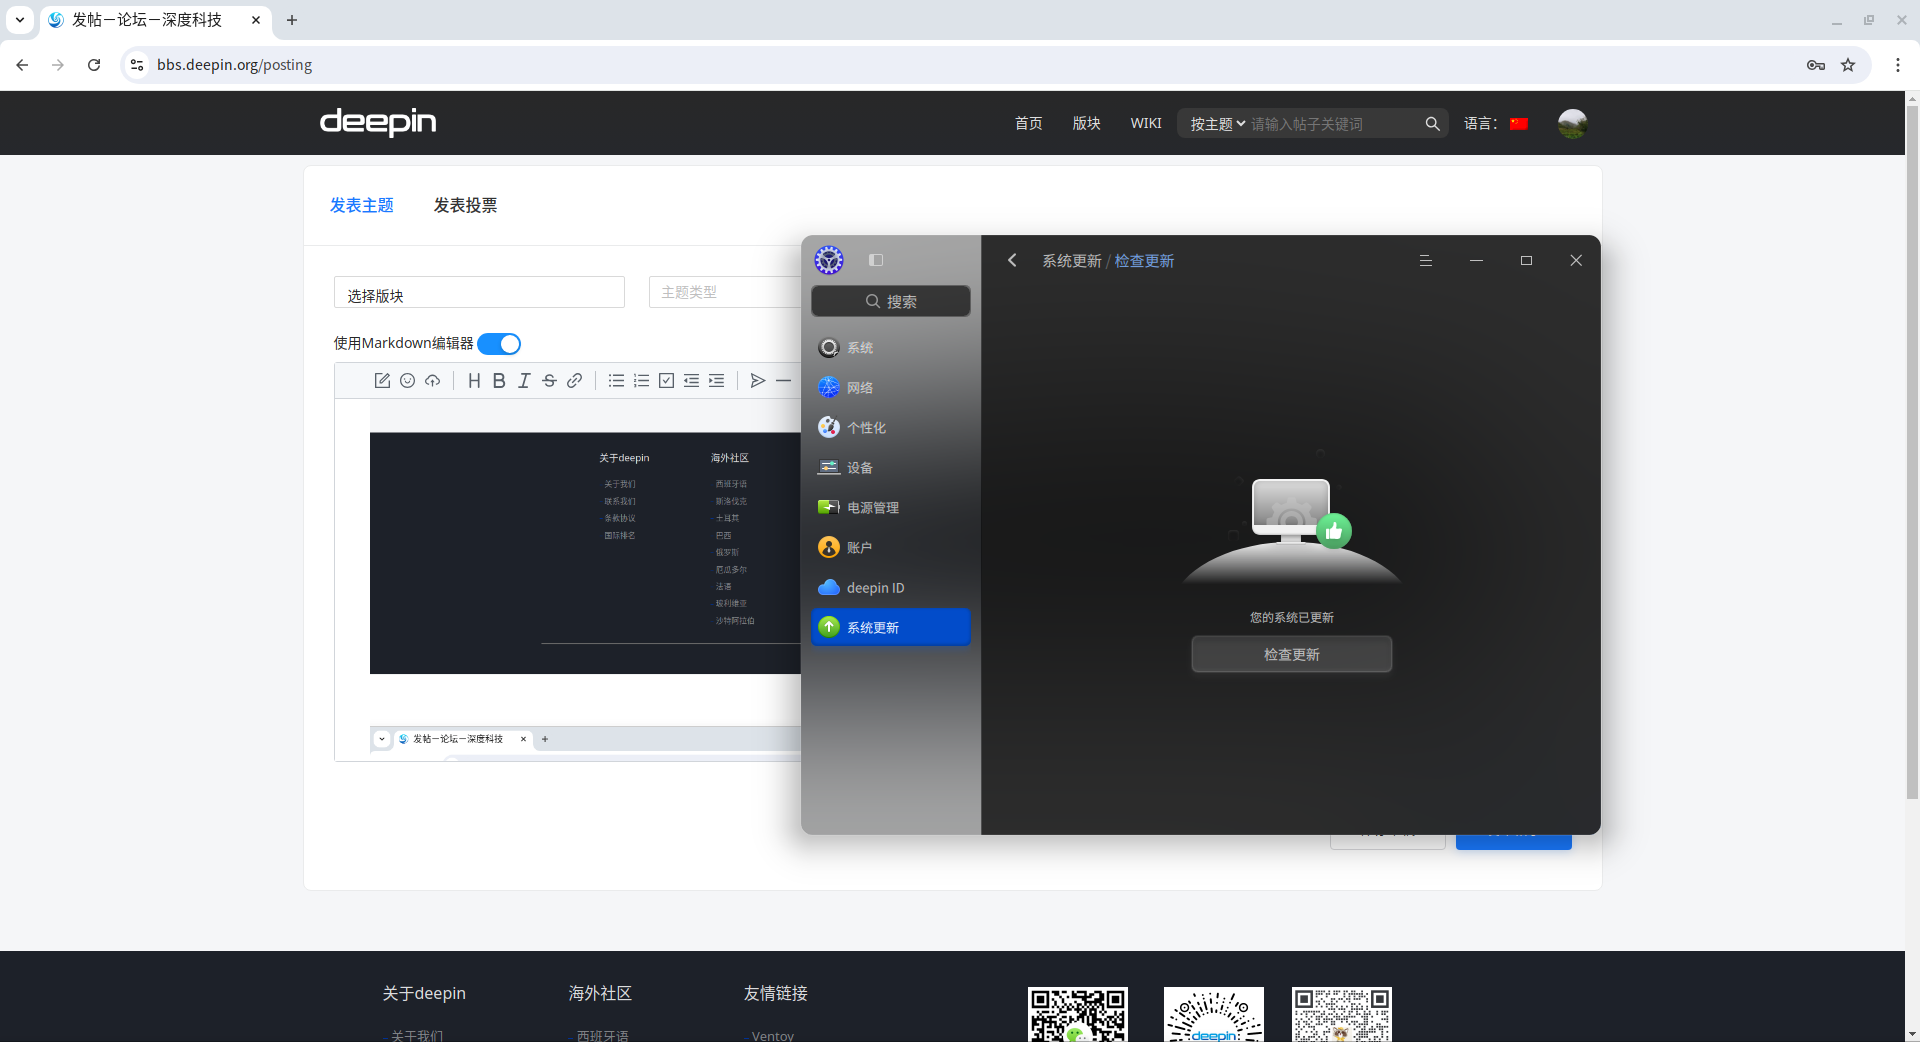This screenshot has width=1920, height=1042.
Task: Toggle the Markdown editor switch
Action: [x=499, y=344]
